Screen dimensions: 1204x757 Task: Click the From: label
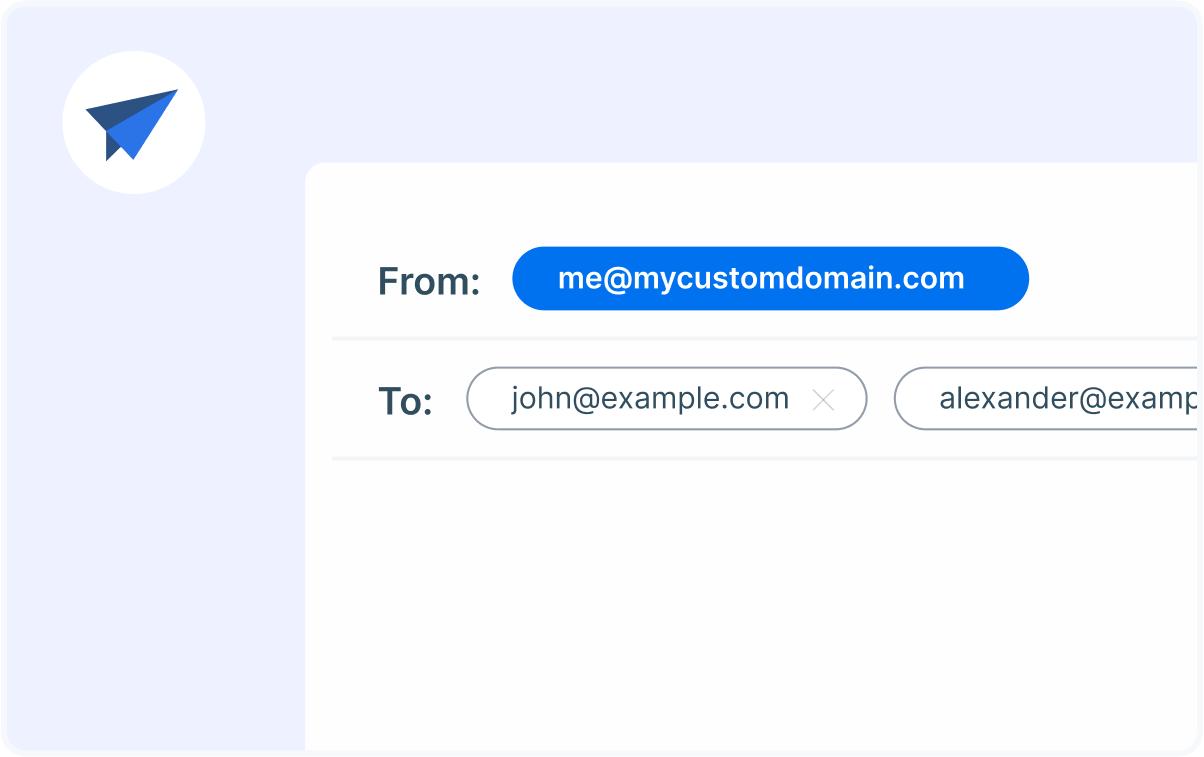point(429,282)
